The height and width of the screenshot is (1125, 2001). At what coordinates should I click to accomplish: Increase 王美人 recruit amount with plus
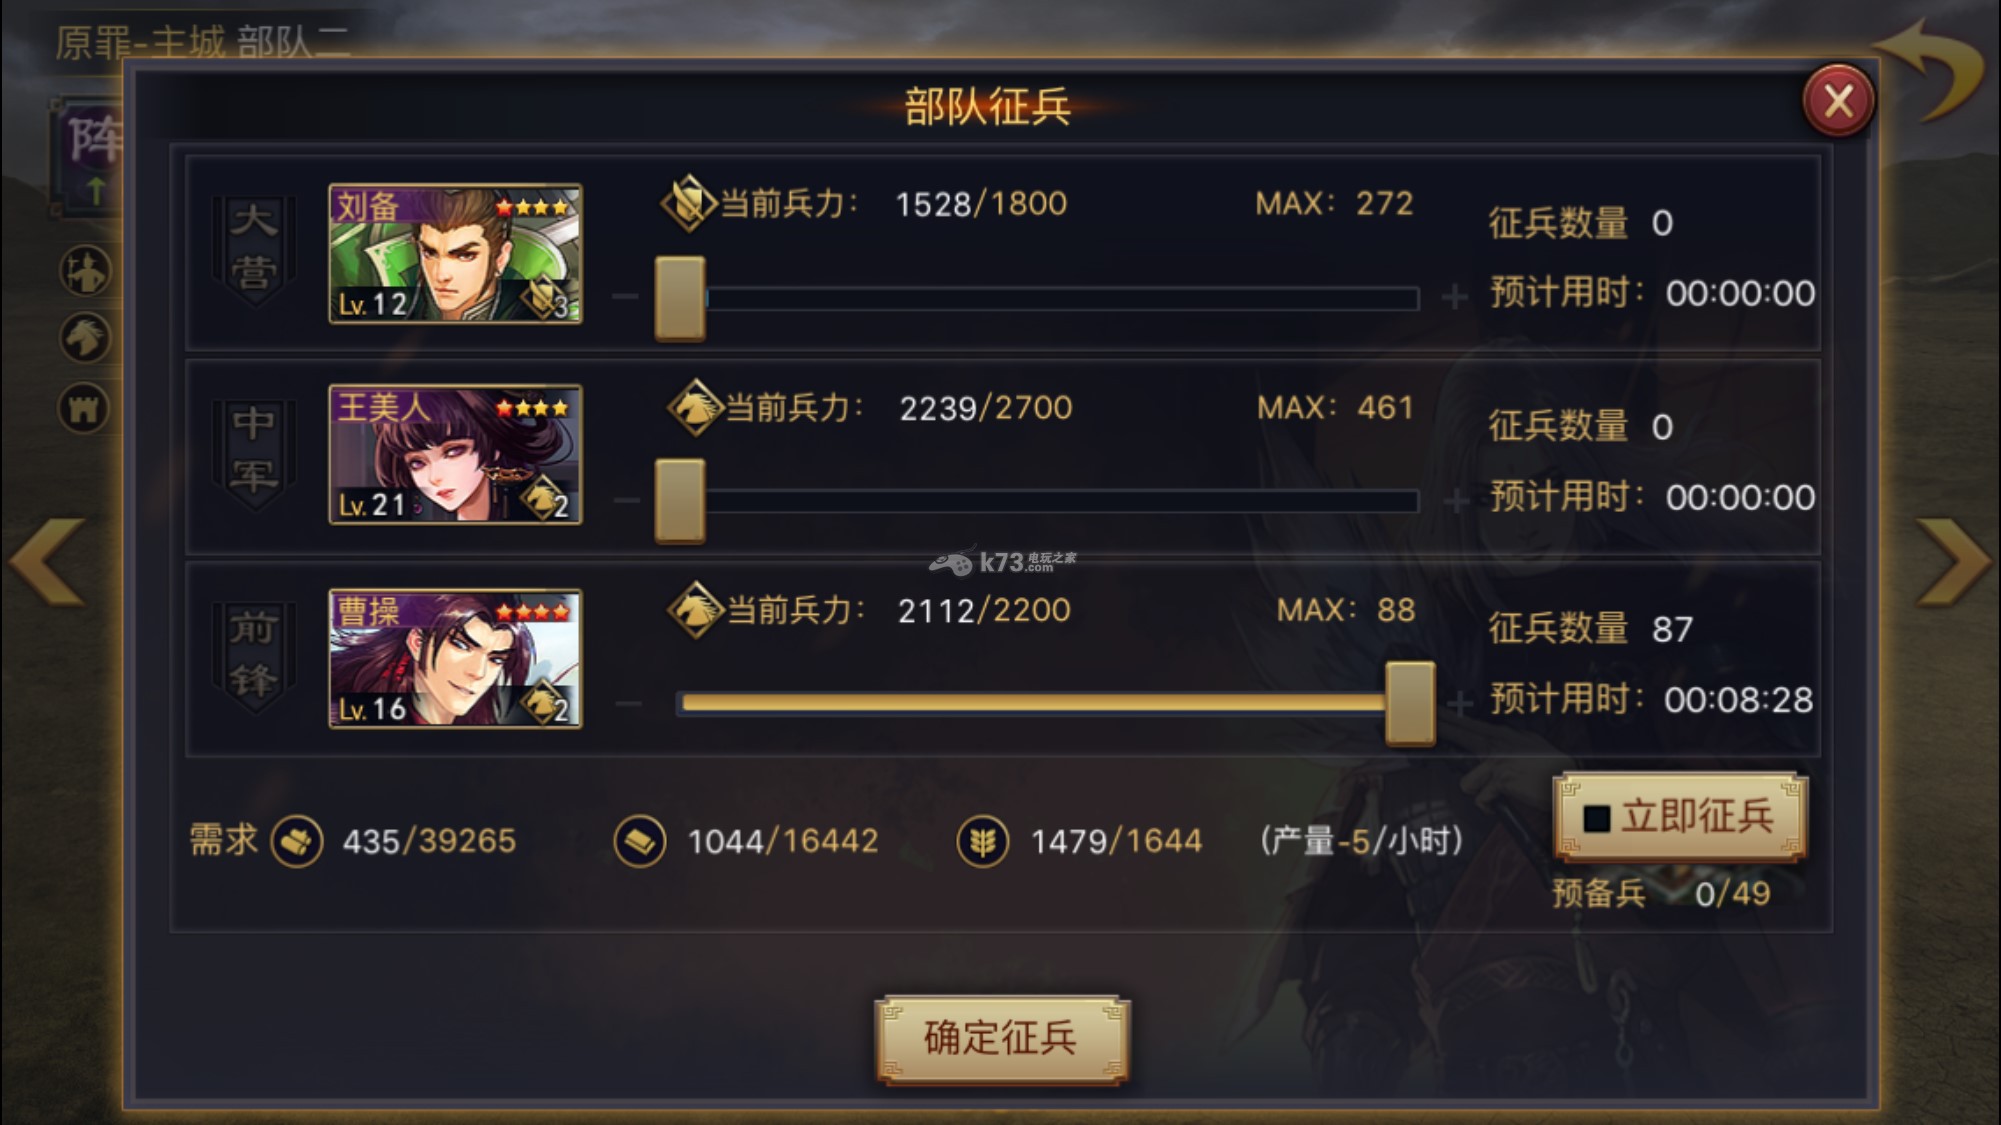1457,500
